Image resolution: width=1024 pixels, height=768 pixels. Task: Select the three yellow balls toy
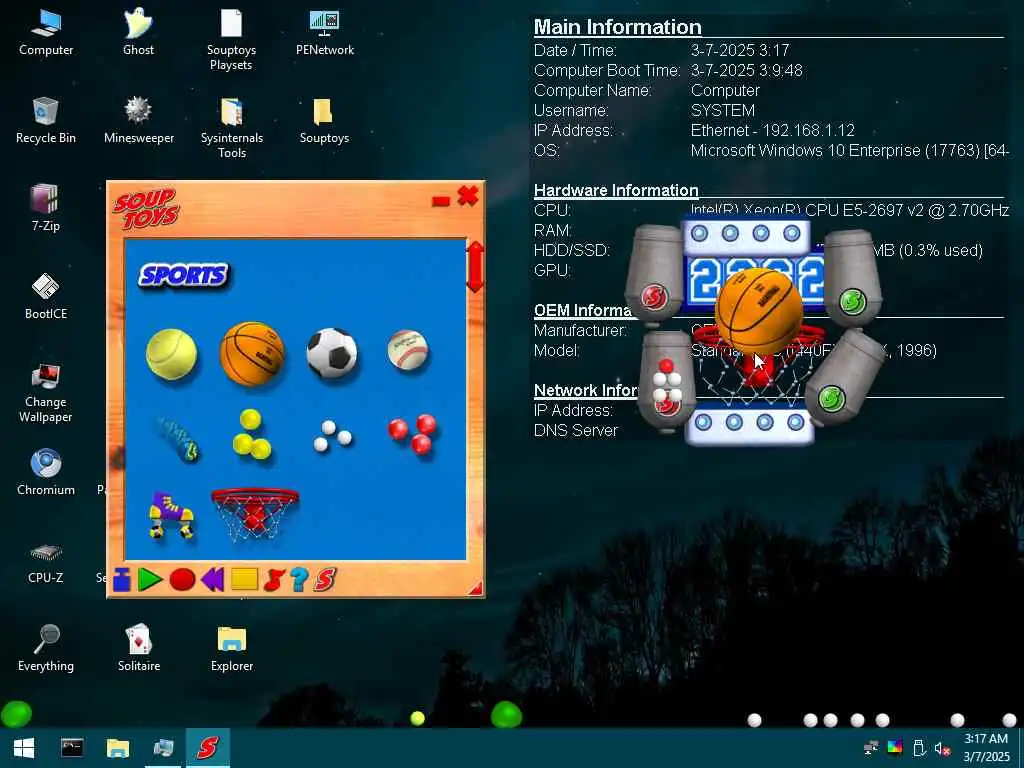[252, 434]
